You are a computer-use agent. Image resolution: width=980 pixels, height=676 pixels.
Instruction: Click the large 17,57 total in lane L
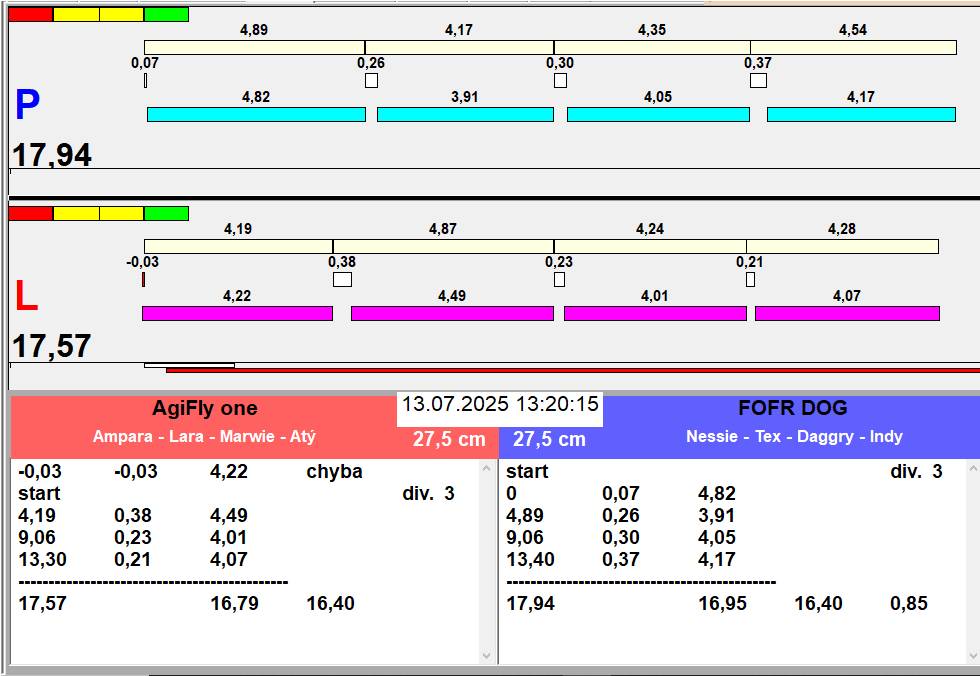(x=52, y=346)
